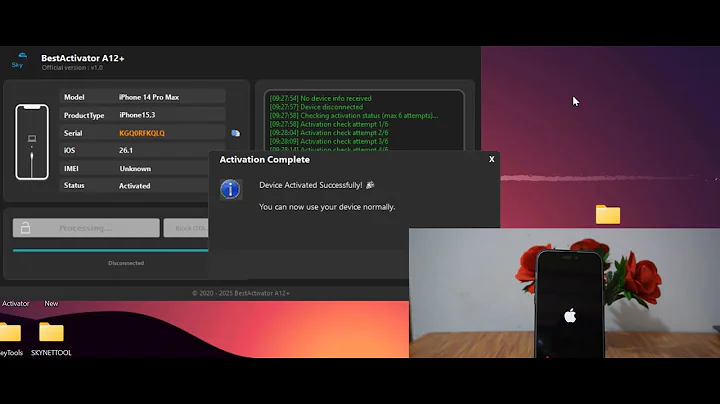
Task: Click log line 'Activation check attempt 1/6'
Action: pos(329,124)
